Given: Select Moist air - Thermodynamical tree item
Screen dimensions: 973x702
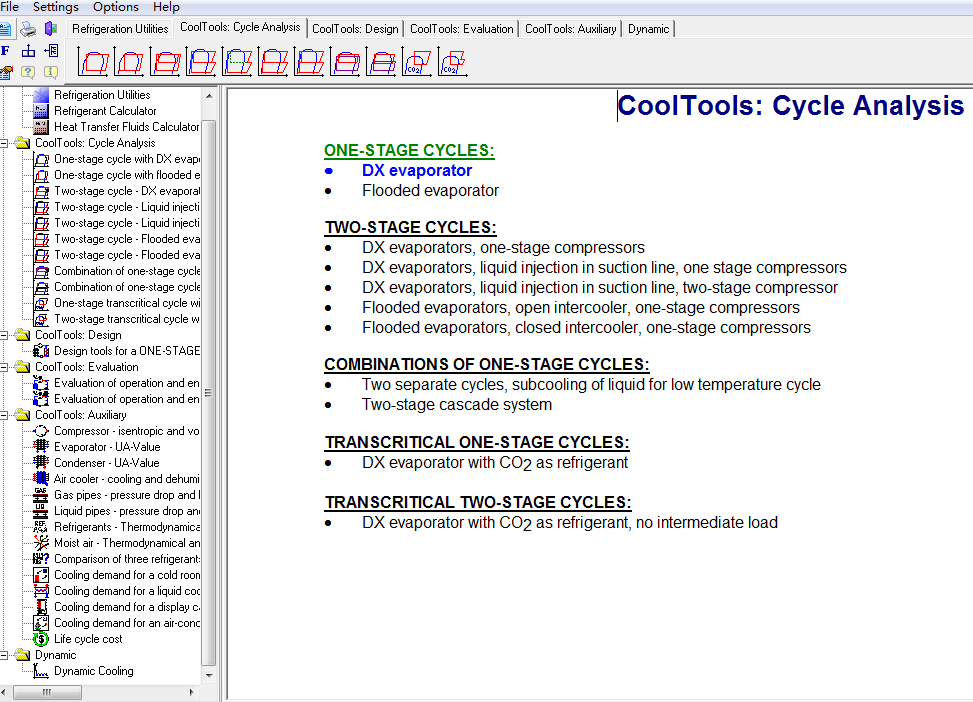Looking at the screenshot, I should pos(127,543).
